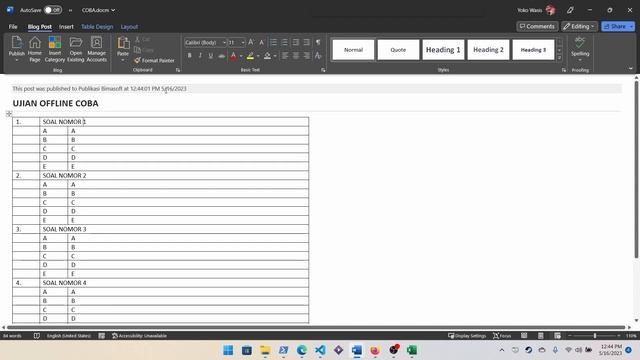This screenshot has width=640, height=360.
Task: Select the Blog Post tab
Action: [x=40, y=27]
